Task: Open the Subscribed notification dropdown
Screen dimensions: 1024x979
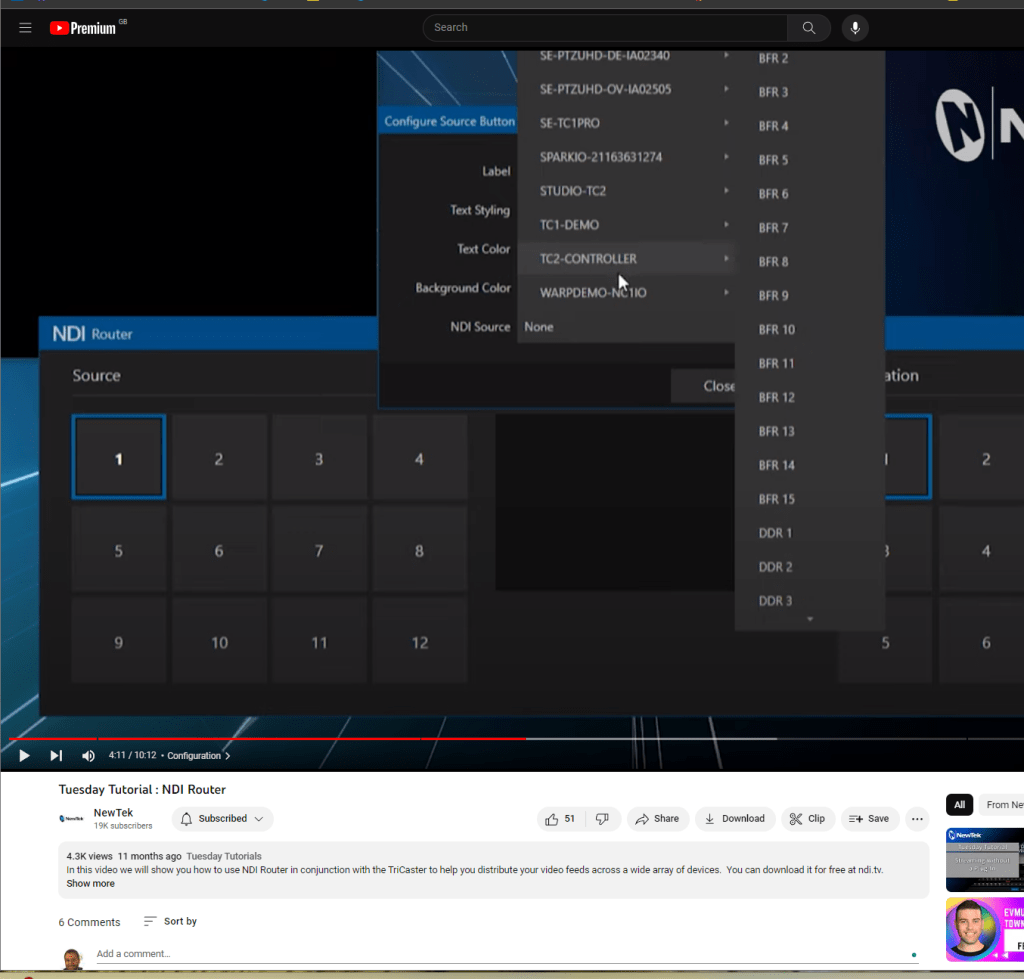Action: pos(222,818)
